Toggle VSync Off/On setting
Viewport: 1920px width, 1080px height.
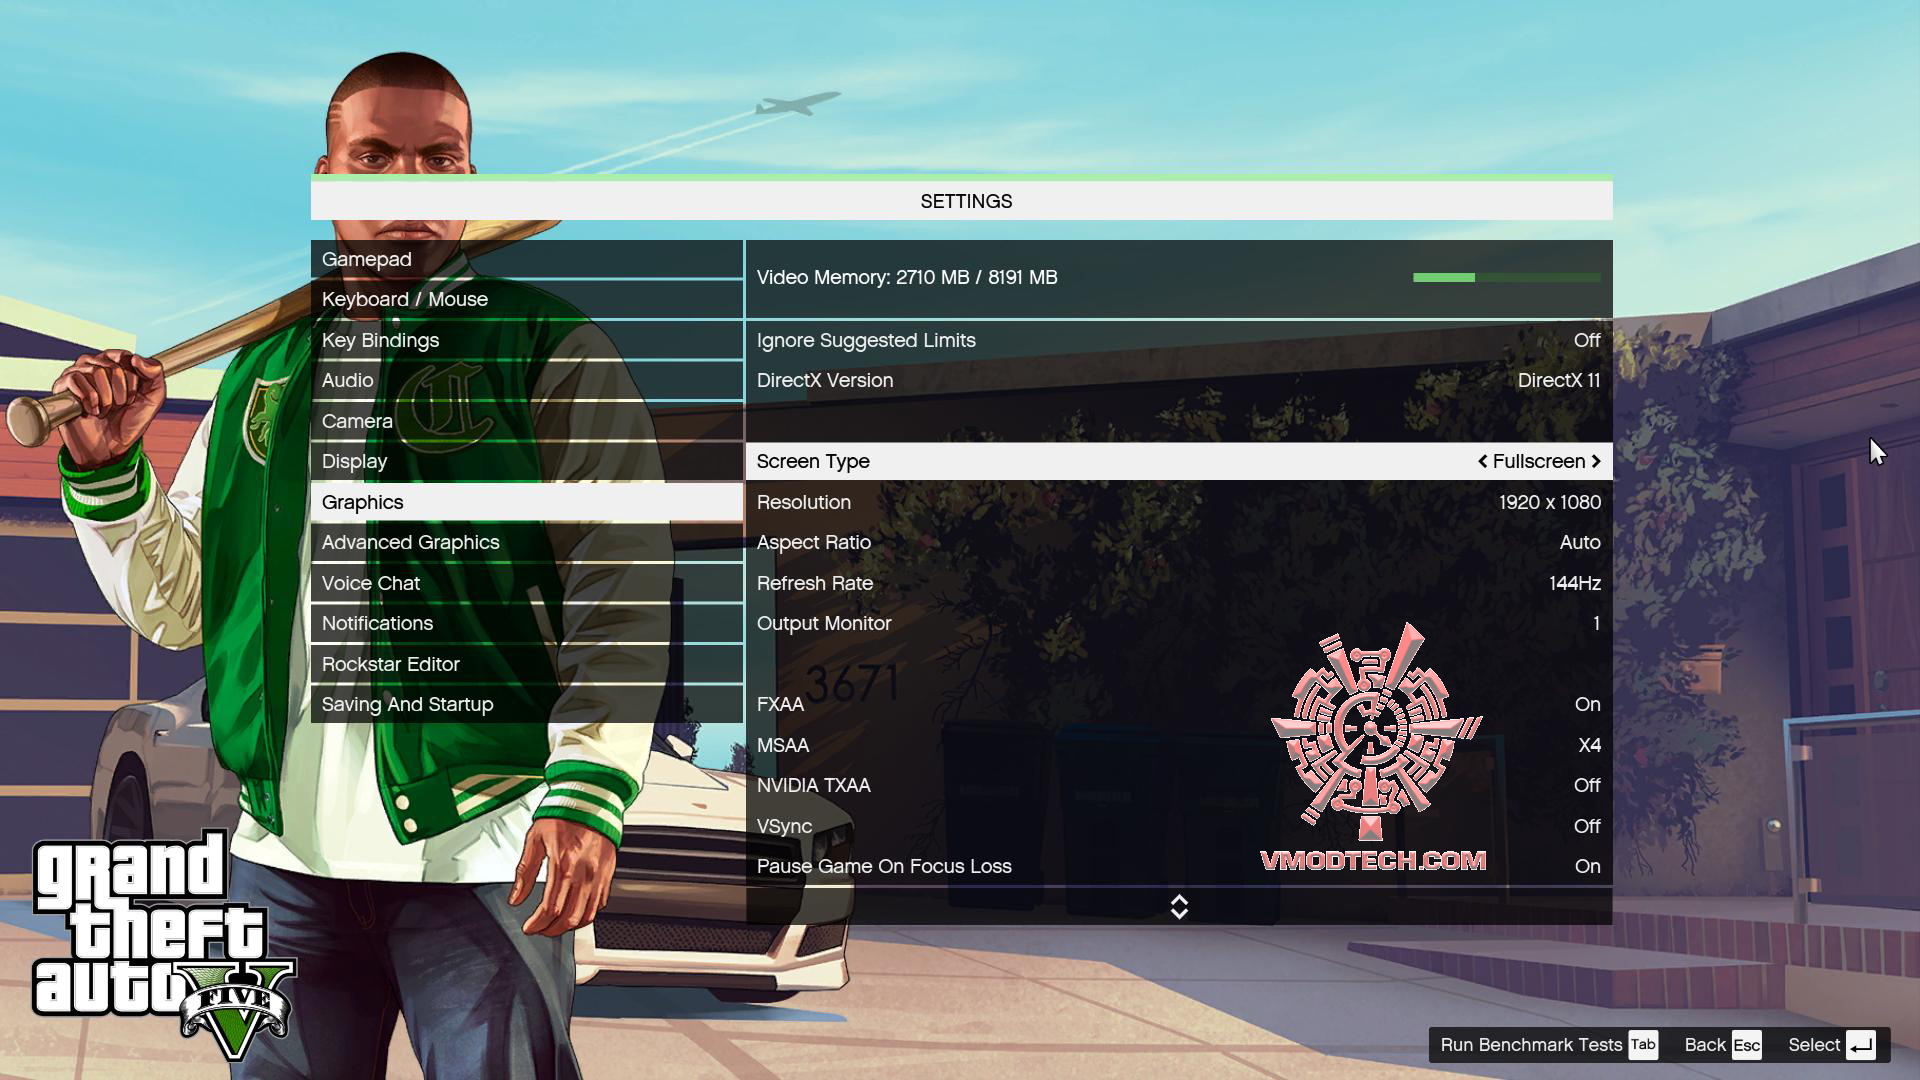point(1588,825)
